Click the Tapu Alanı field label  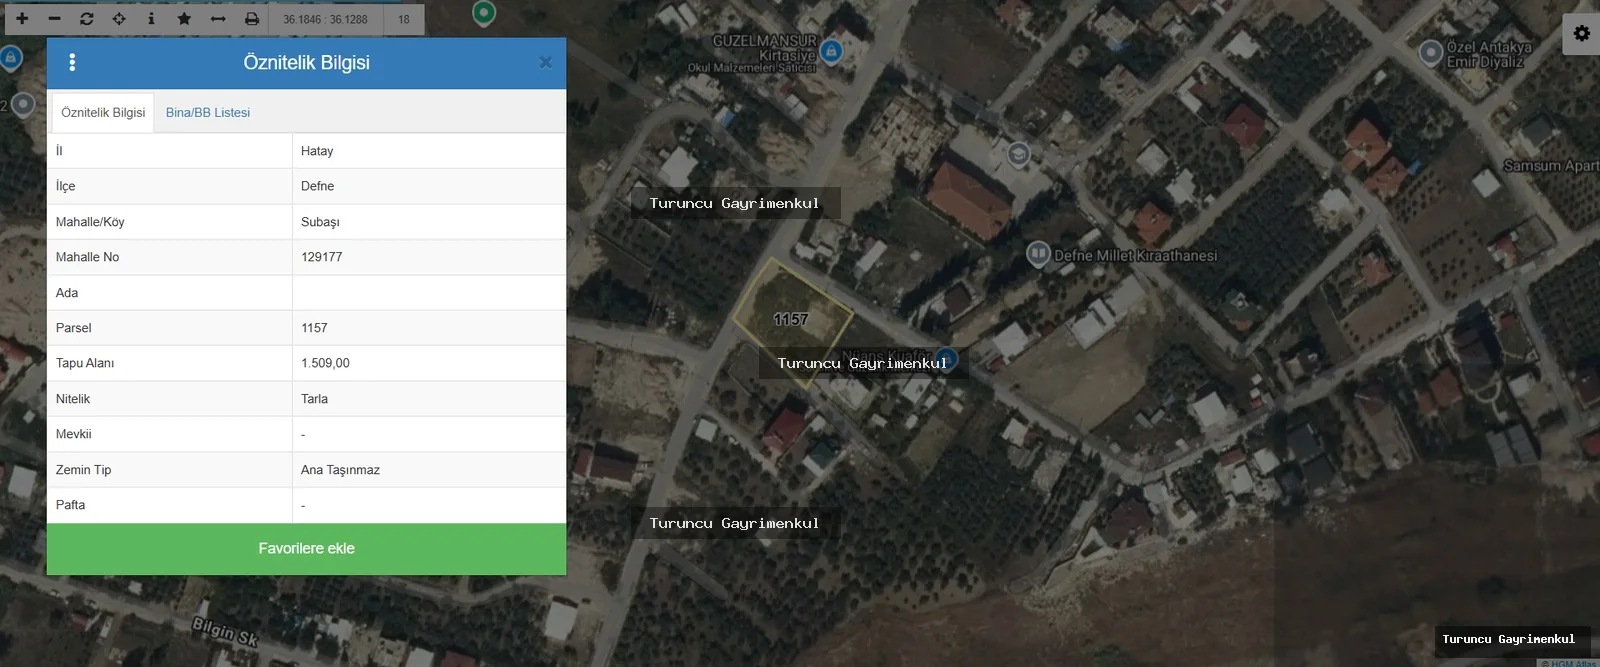(x=85, y=363)
